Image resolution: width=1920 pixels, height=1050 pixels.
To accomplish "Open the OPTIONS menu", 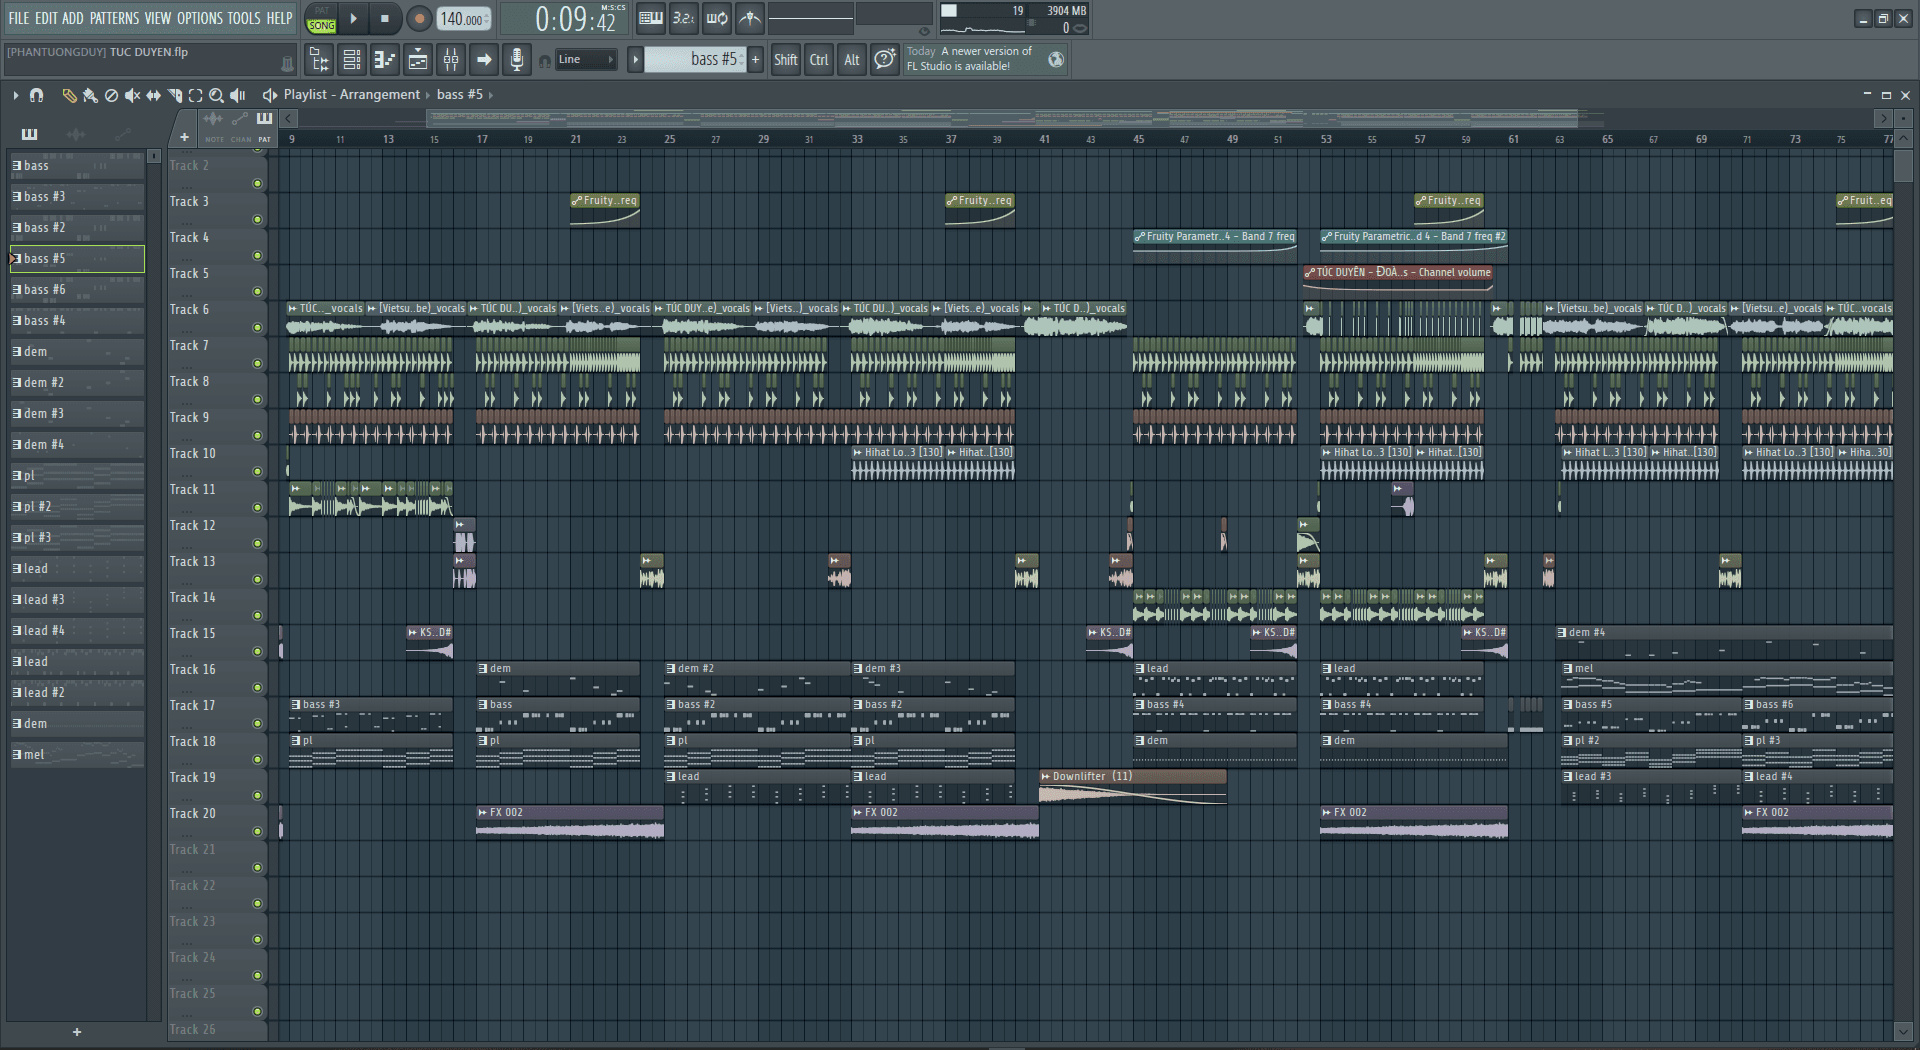I will pos(199,18).
